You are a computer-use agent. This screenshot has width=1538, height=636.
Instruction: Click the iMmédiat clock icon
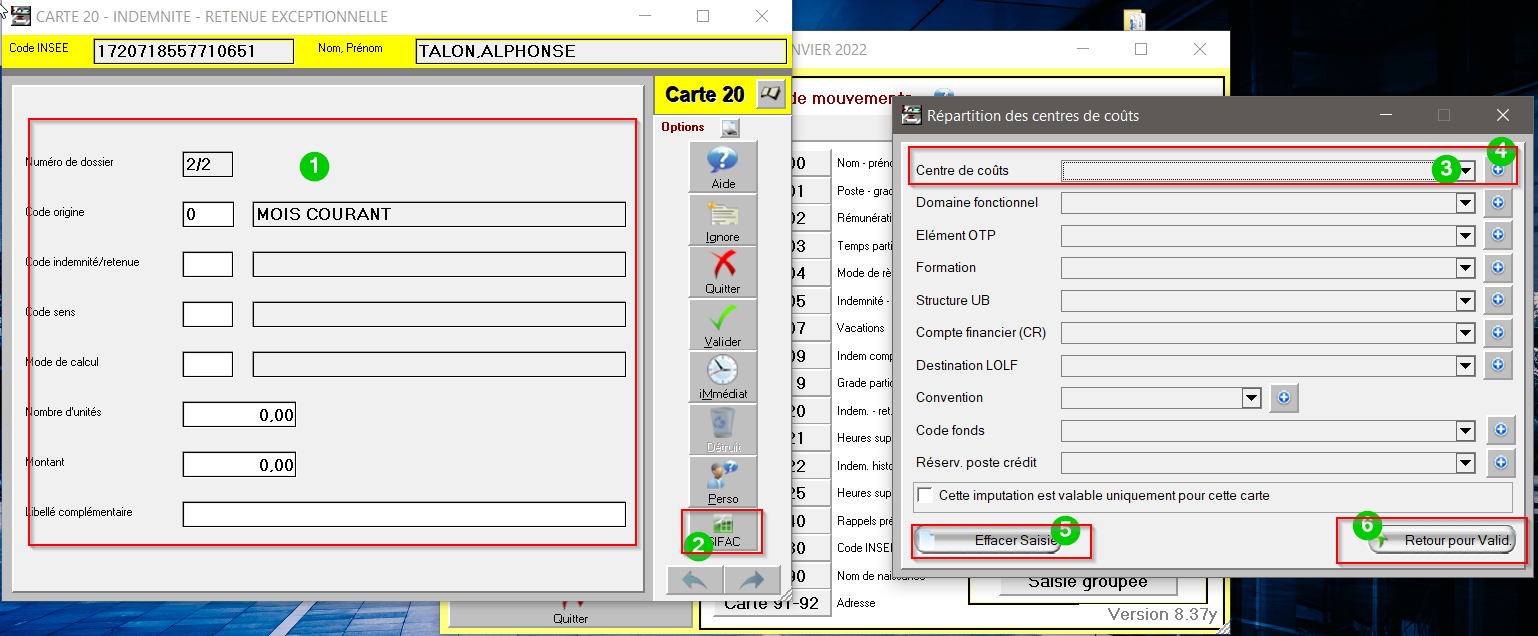723,376
